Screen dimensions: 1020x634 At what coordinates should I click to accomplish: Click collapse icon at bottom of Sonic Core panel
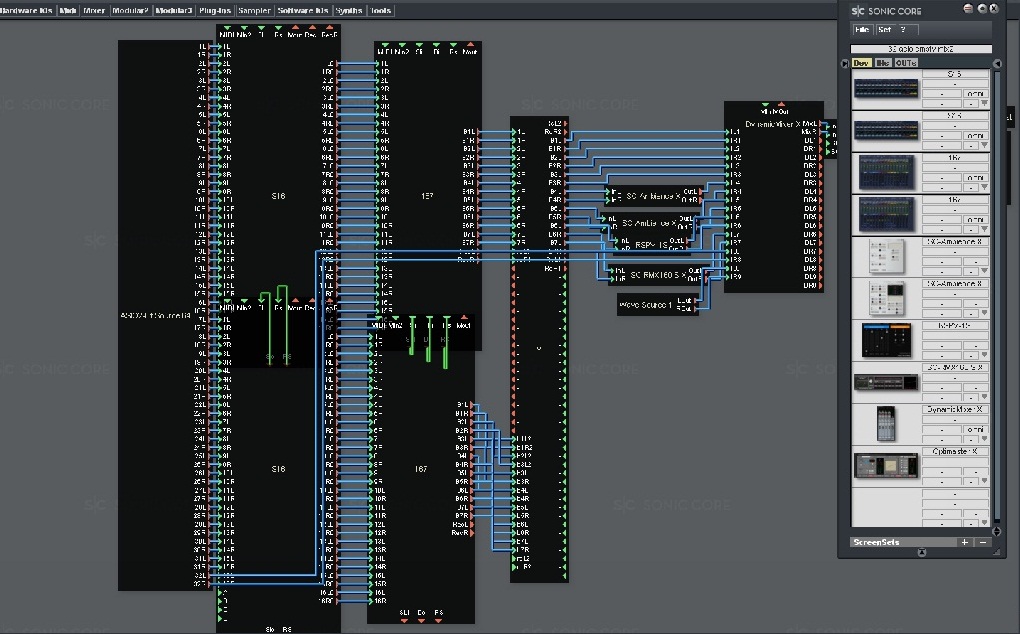tap(921, 552)
